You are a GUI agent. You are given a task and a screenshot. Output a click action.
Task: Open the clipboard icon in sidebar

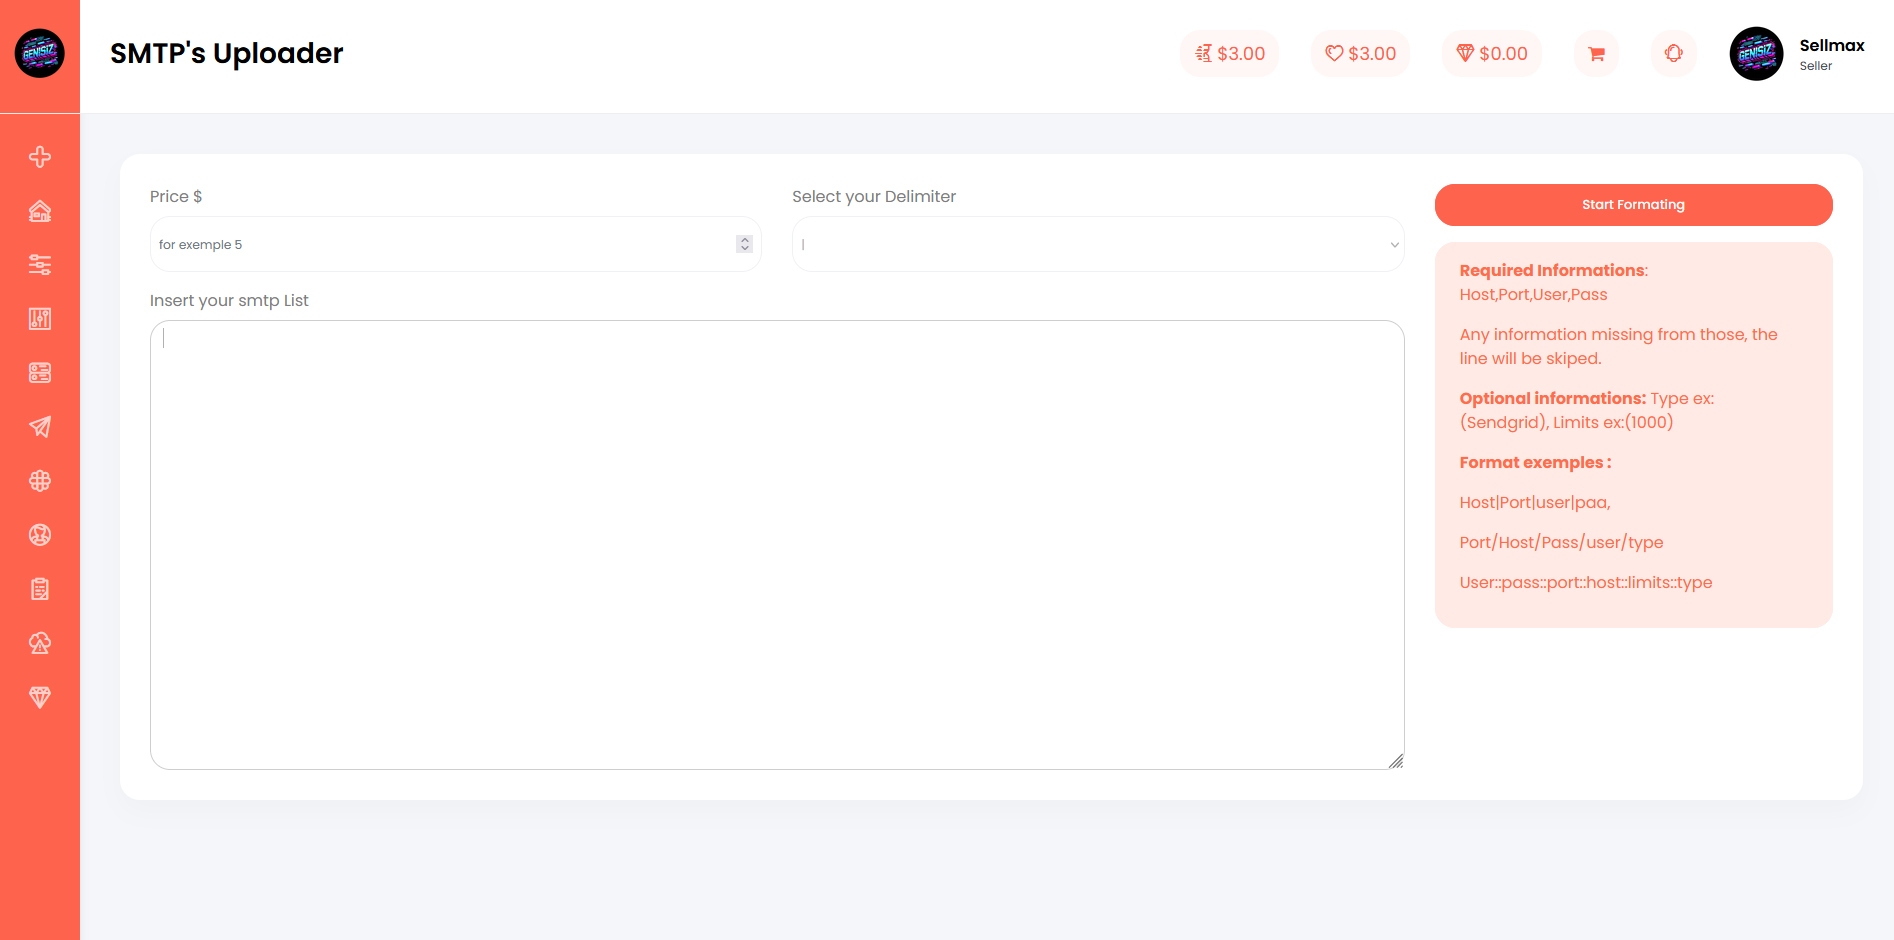coord(40,589)
